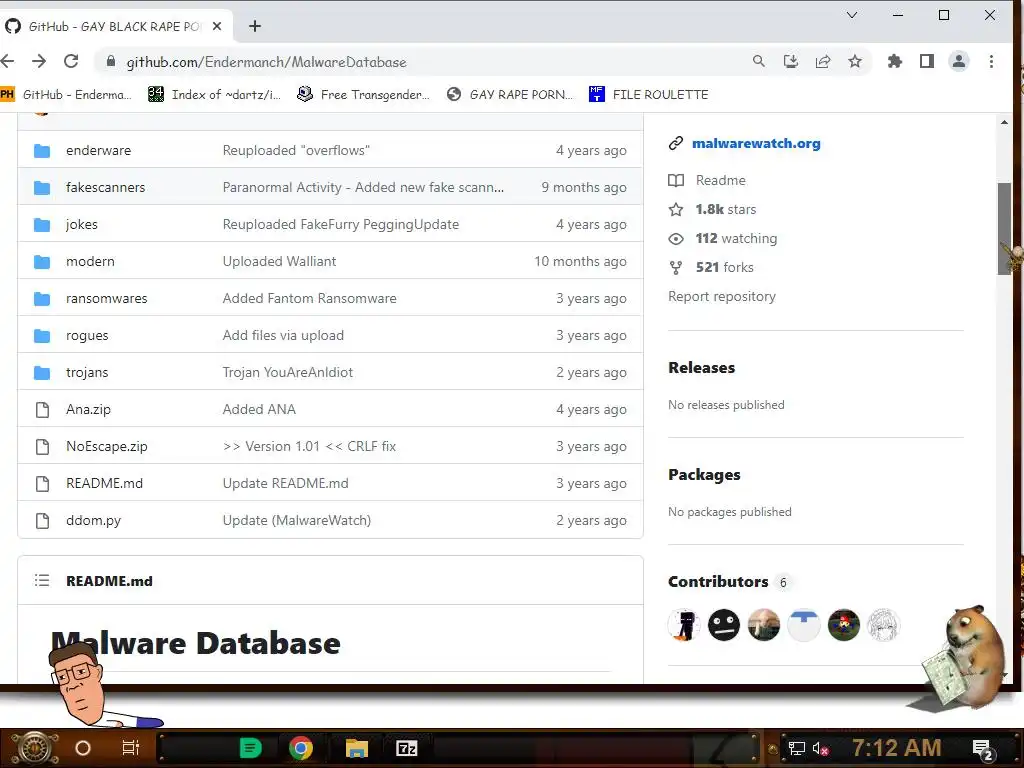
Task: Open the first contributor avatar
Action: [x=684, y=625]
